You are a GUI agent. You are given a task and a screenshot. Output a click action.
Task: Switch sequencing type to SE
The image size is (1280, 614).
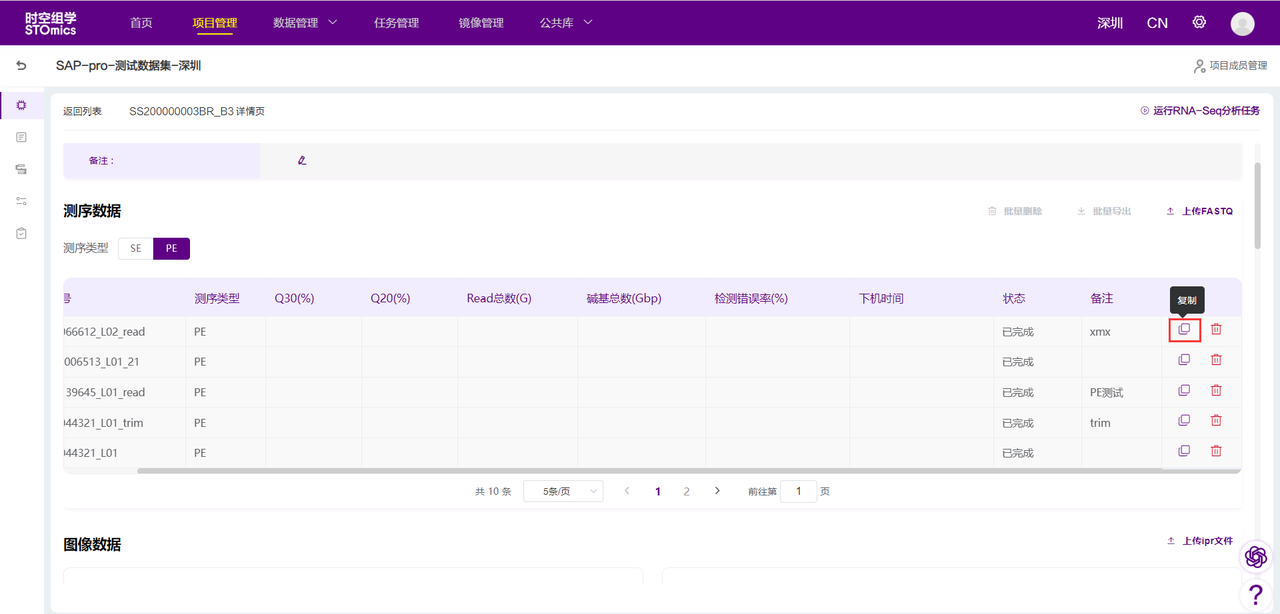point(136,249)
